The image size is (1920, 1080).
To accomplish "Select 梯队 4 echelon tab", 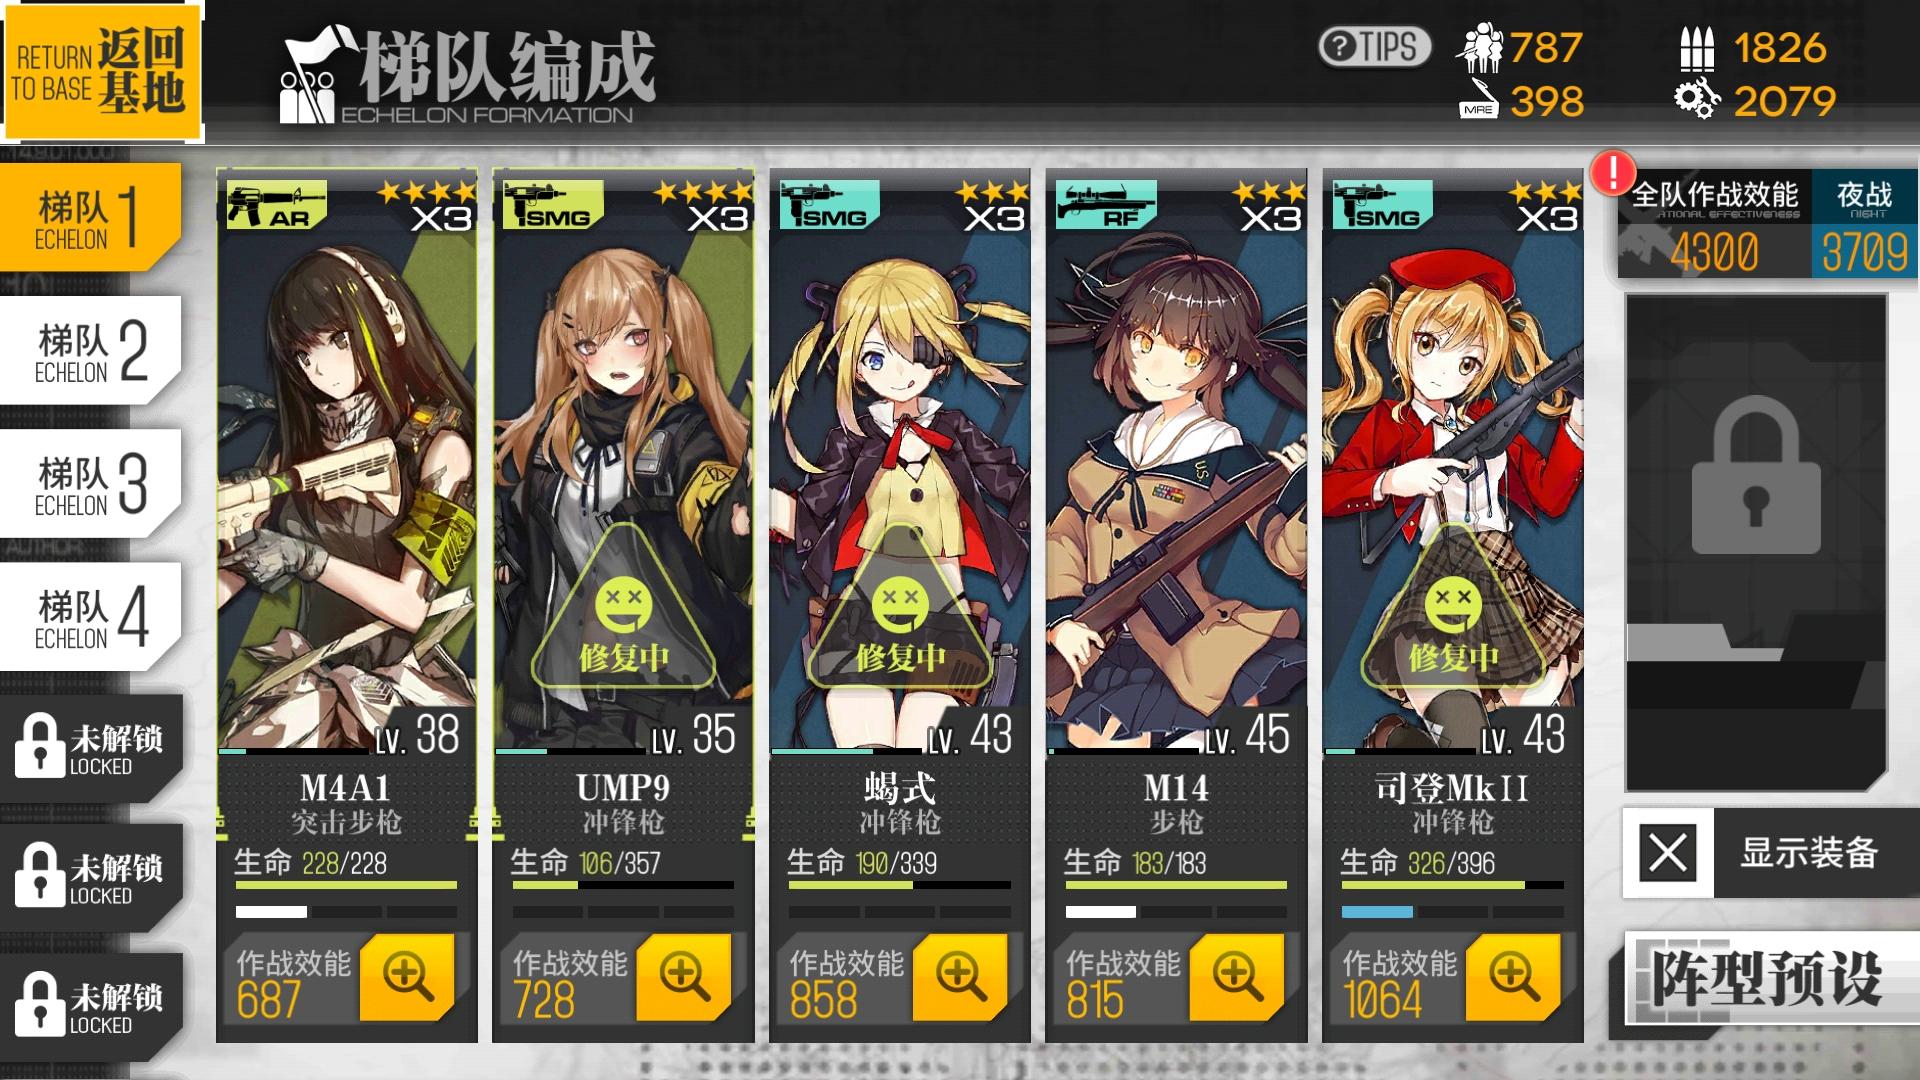I will pyautogui.click(x=90, y=617).
